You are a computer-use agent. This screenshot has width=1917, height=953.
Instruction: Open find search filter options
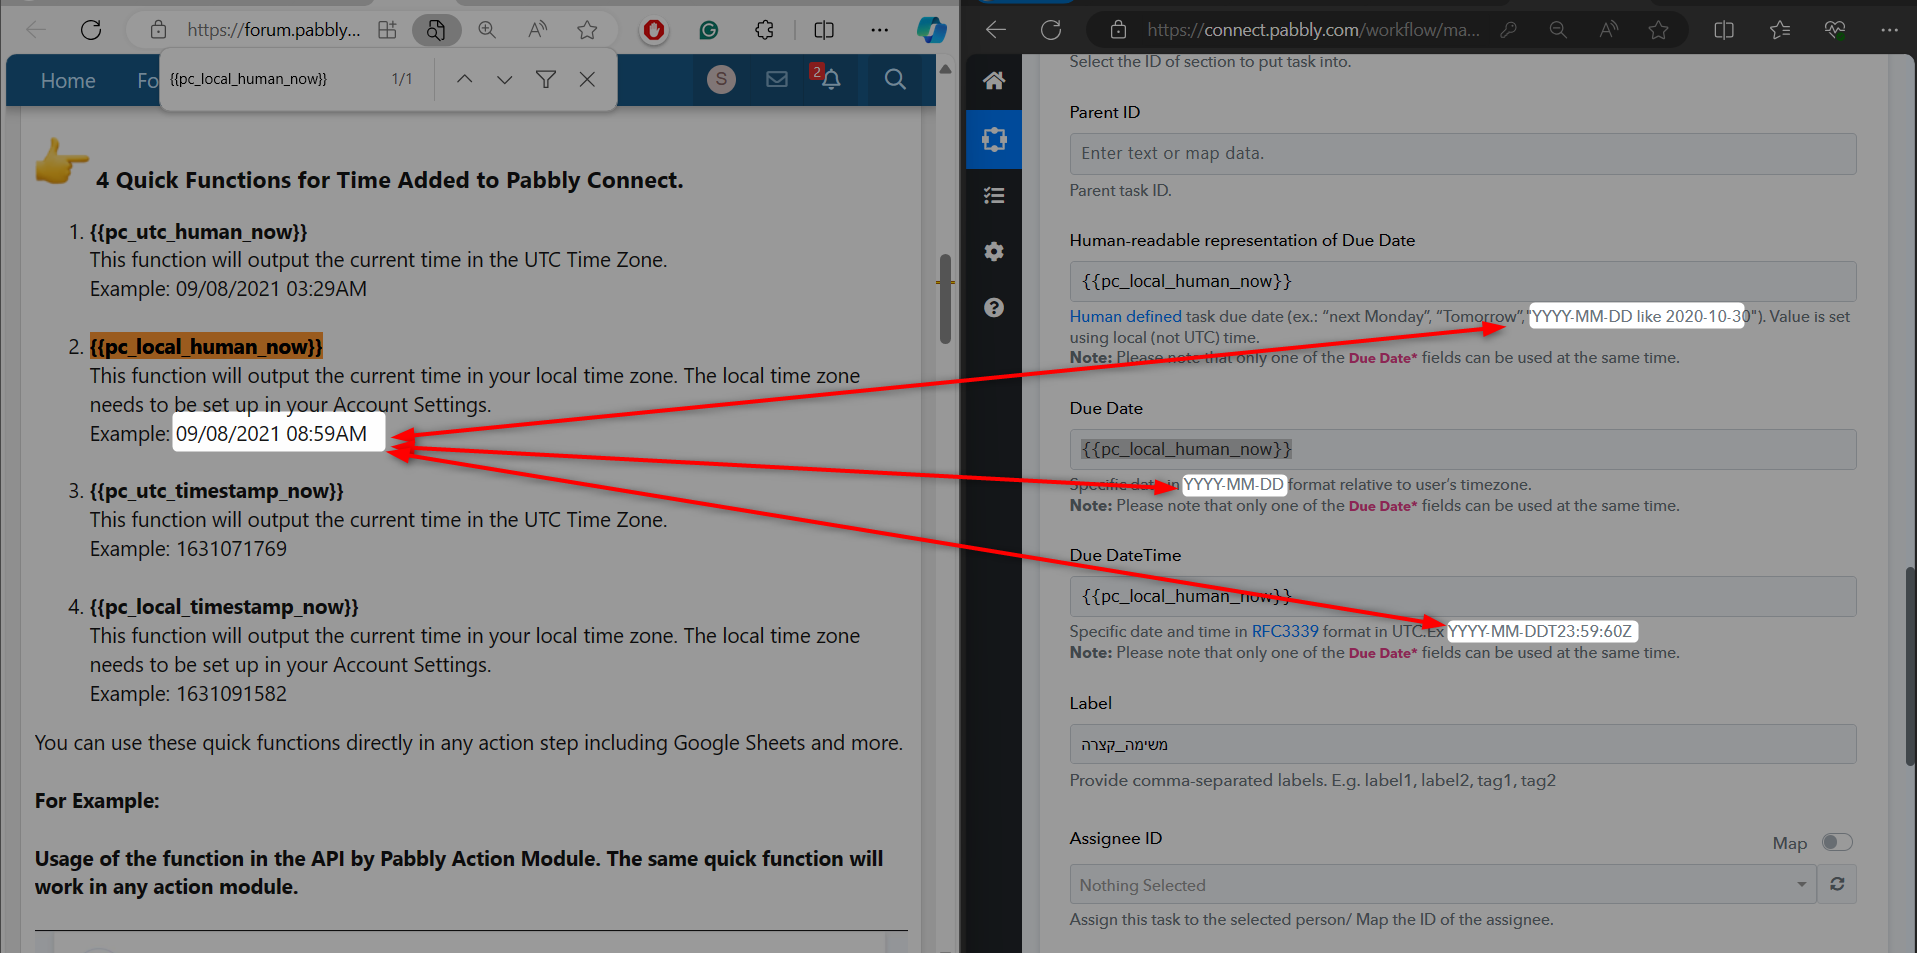tap(546, 79)
